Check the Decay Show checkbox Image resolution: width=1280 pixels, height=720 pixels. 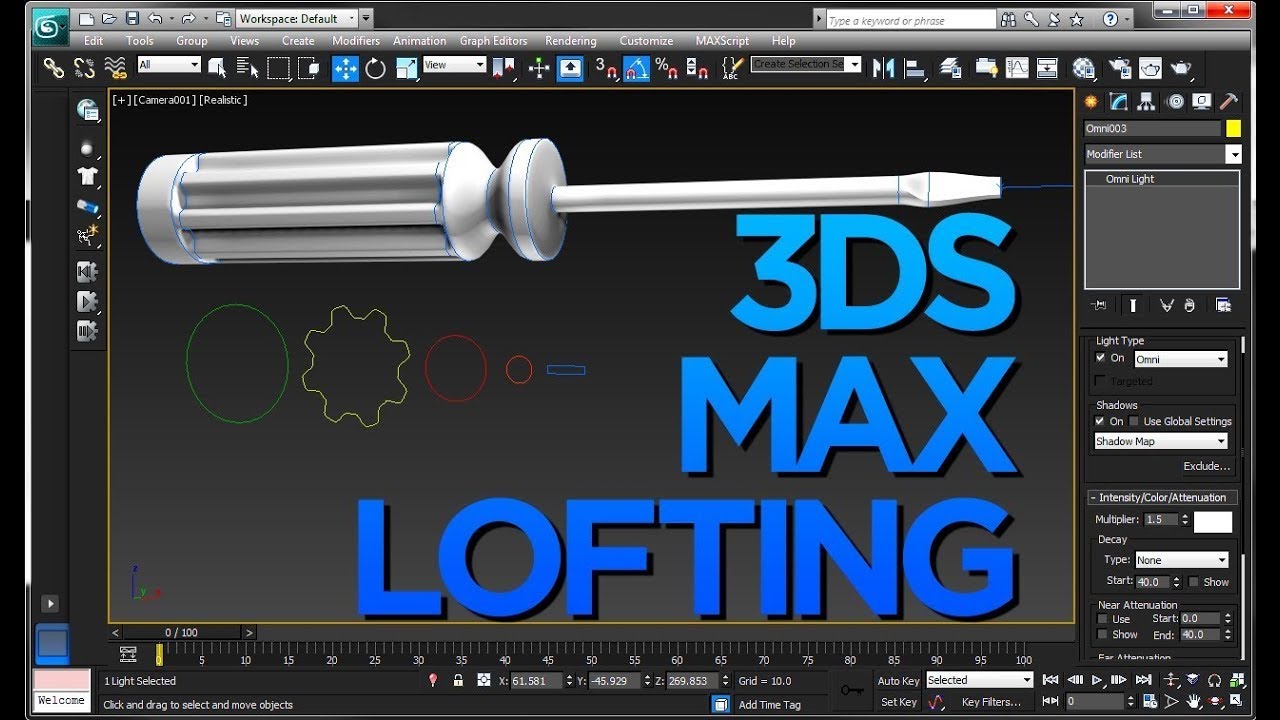(x=1194, y=582)
